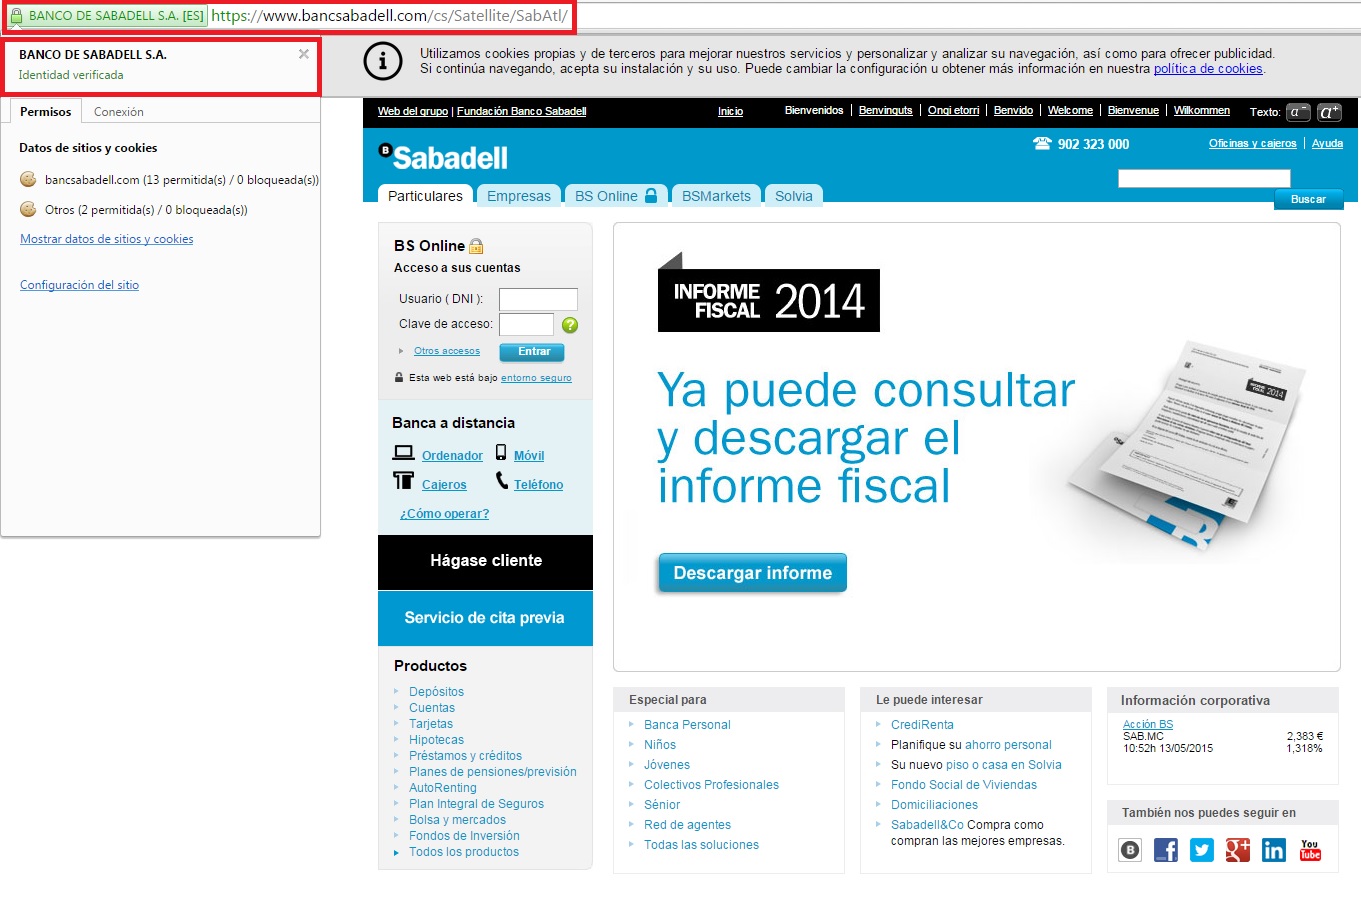Switch to the Conexión tab
This screenshot has width=1361, height=901.
tap(118, 112)
